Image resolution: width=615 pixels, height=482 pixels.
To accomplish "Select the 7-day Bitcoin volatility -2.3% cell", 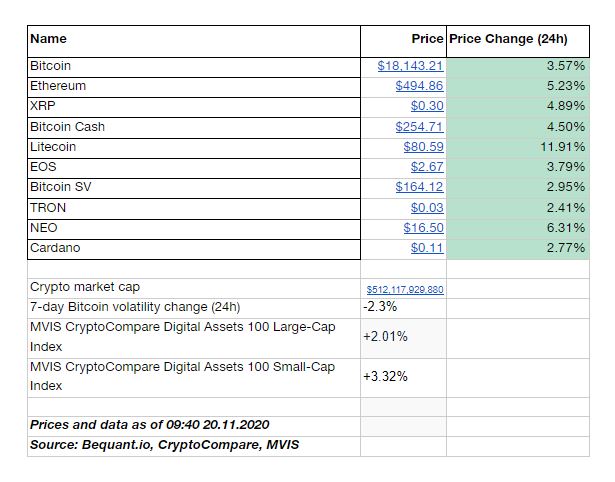I will pos(403,308).
